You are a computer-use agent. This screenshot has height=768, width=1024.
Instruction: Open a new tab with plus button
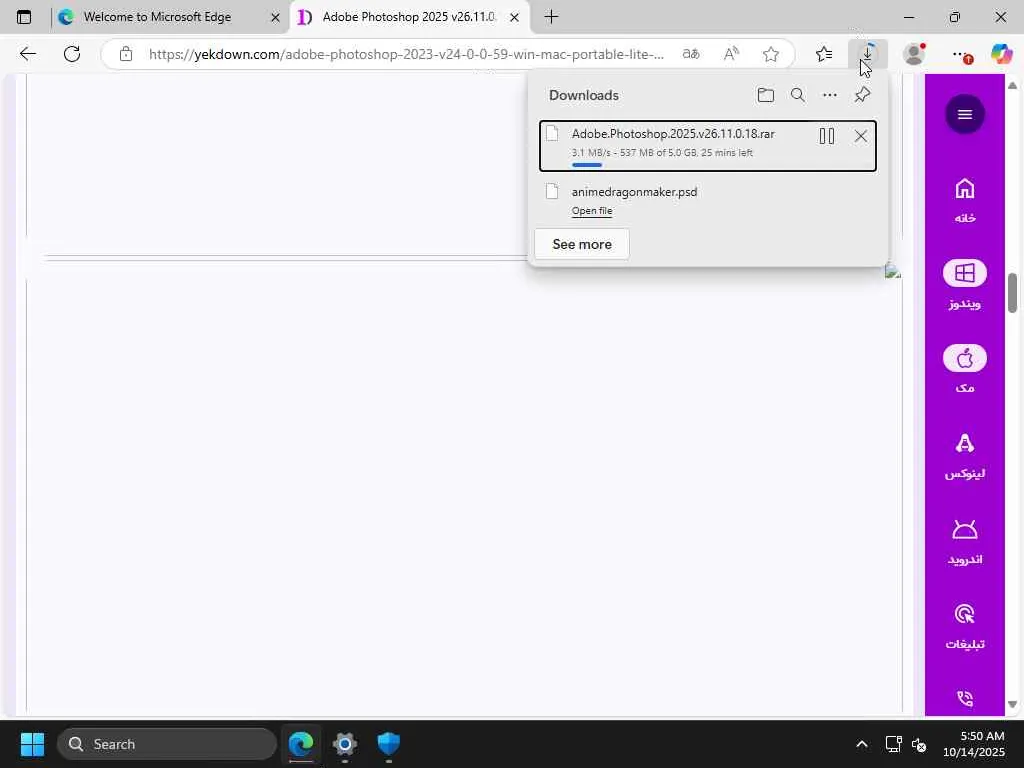tap(551, 17)
